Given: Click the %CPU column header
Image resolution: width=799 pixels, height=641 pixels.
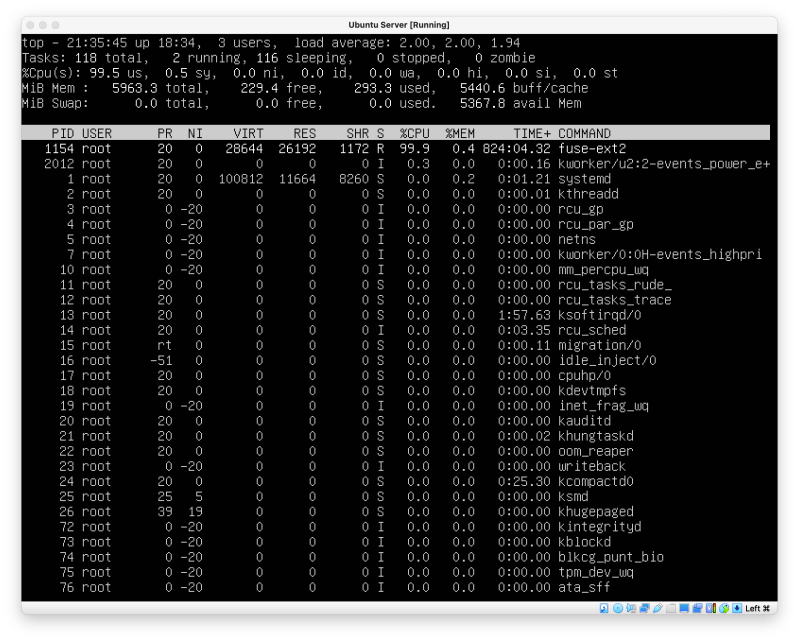Looking at the screenshot, I should tap(414, 133).
